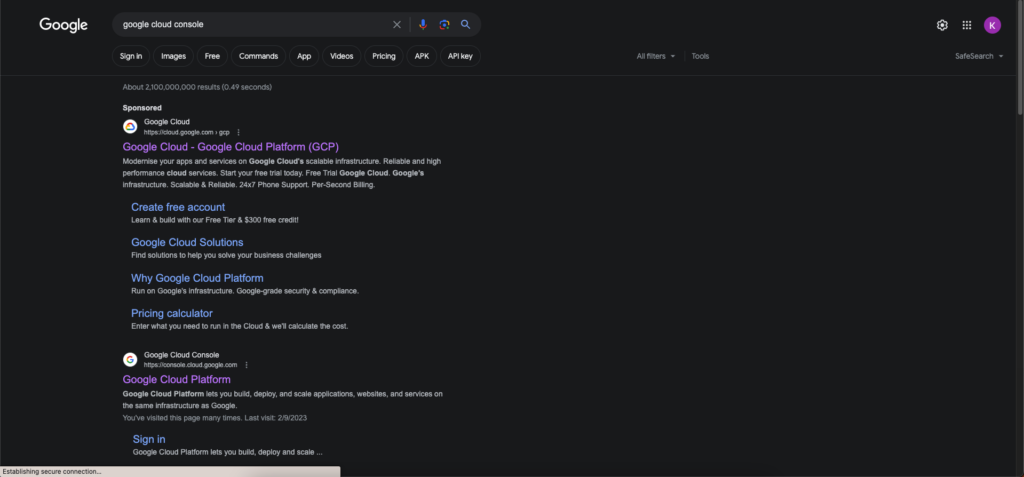
Task: Select the Images filter chip
Action: click(174, 56)
